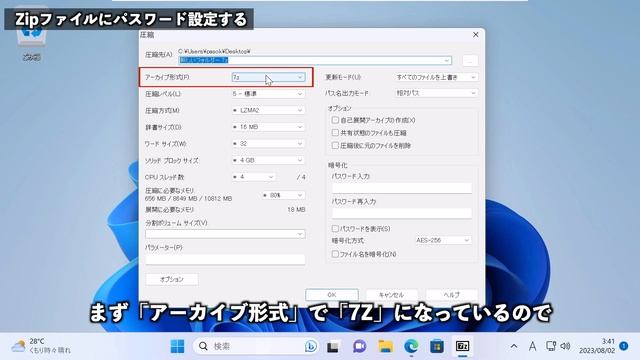The image size is (640, 360).
Task: Open memory usage 80% dropdown
Action: click(x=283, y=195)
